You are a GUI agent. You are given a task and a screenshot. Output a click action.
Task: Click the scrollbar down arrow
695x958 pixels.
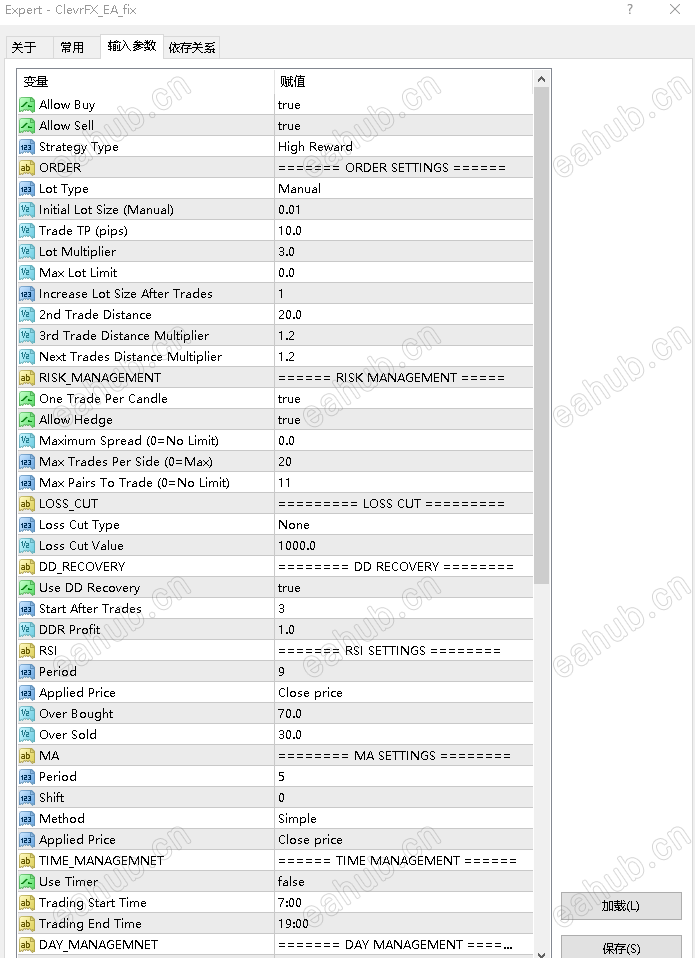(541, 953)
